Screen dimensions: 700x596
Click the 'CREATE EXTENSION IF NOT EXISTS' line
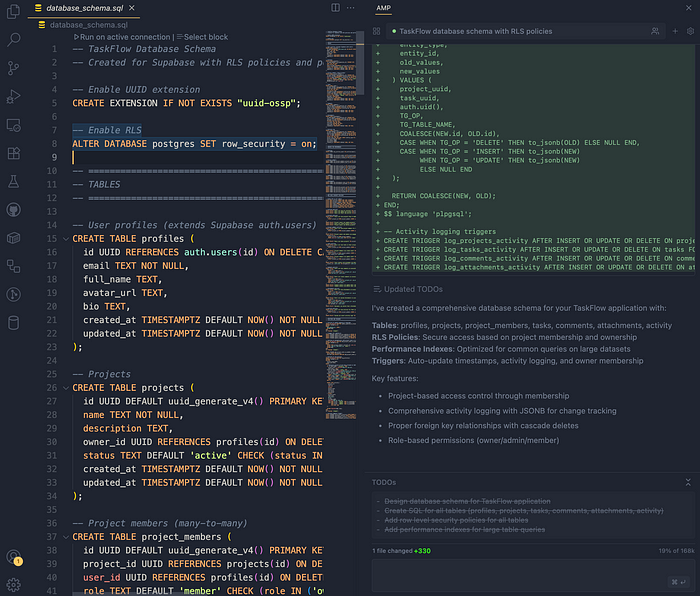(x=187, y=103)
